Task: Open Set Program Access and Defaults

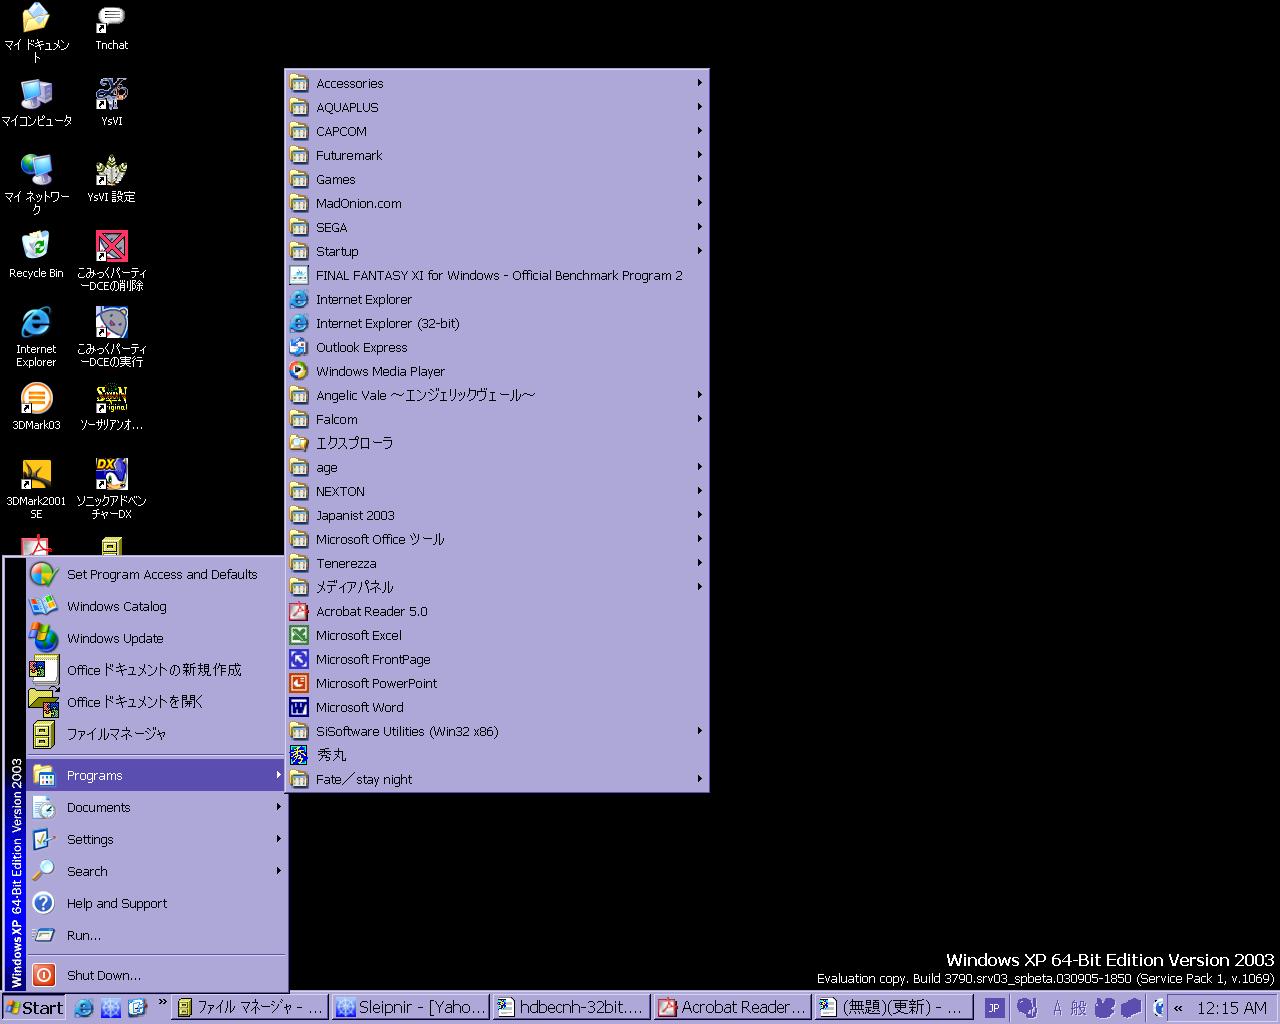Action: pyautogui.click(x=157, y=574)
